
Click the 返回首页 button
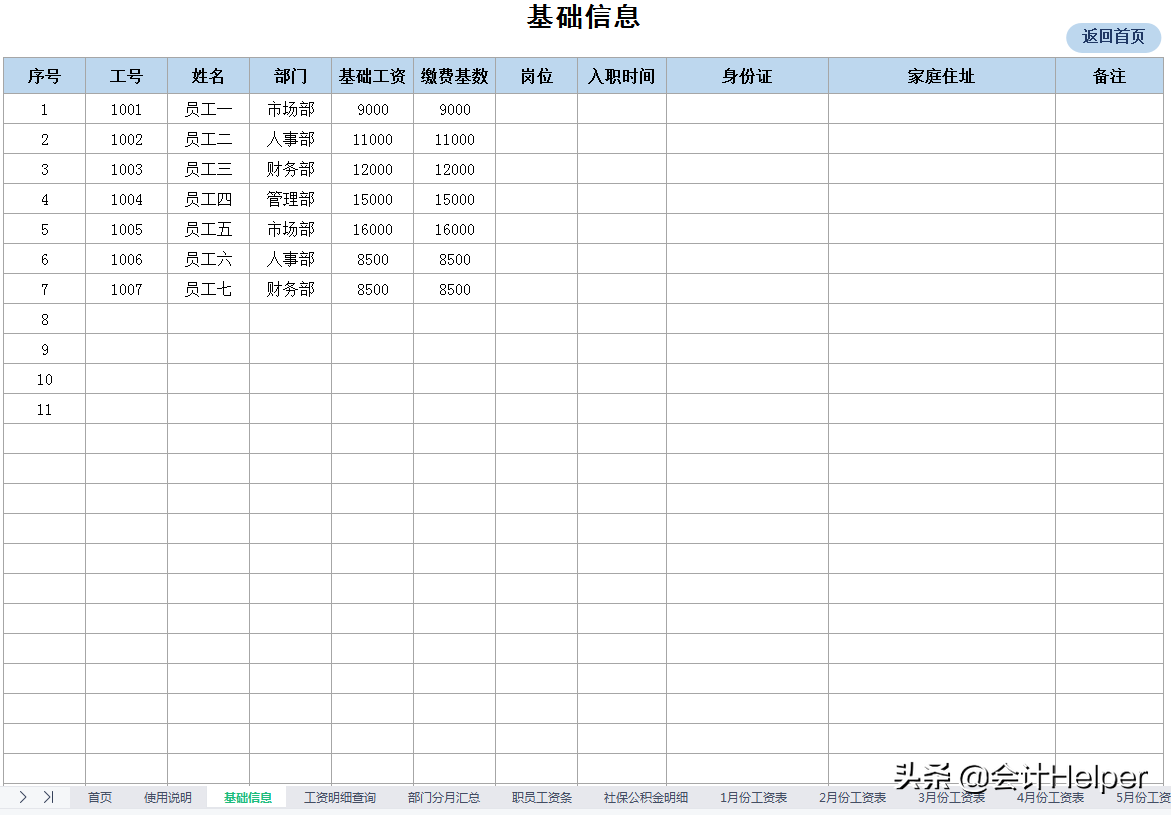[1113, 37]
